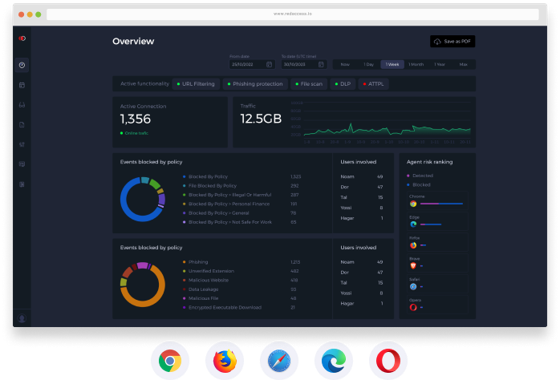This screenshot has width=560, height=380.
Task: Click the large Chrome logo below the window
Action: 170,361
